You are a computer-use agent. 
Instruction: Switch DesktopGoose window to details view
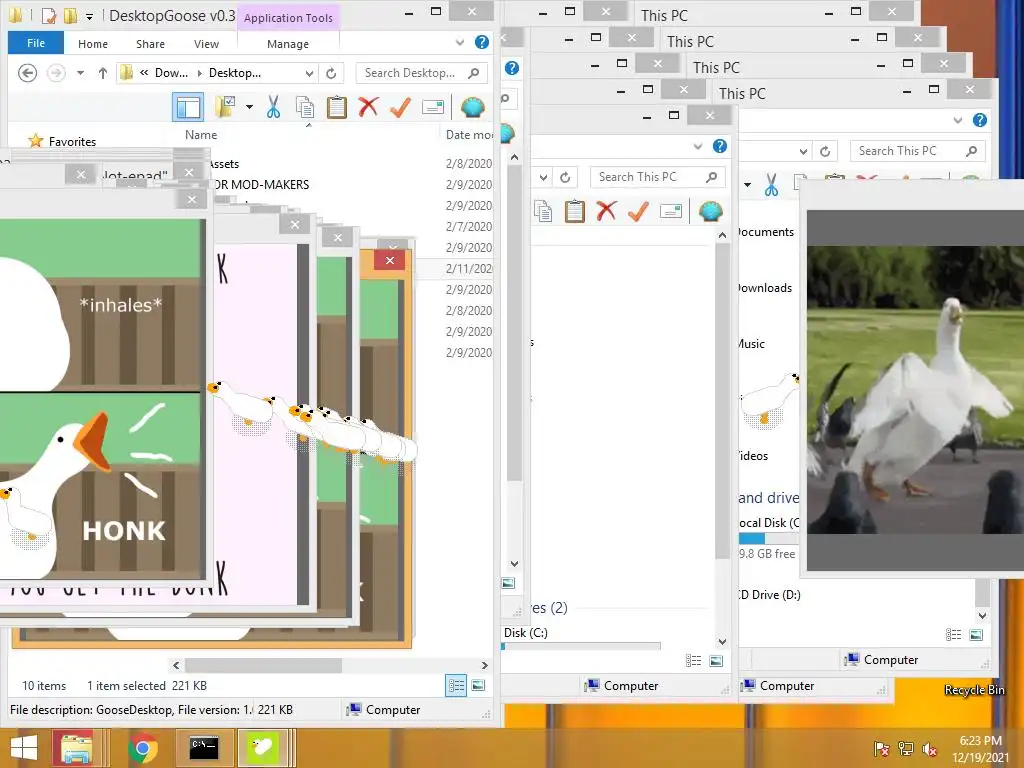tap(456, 686)
